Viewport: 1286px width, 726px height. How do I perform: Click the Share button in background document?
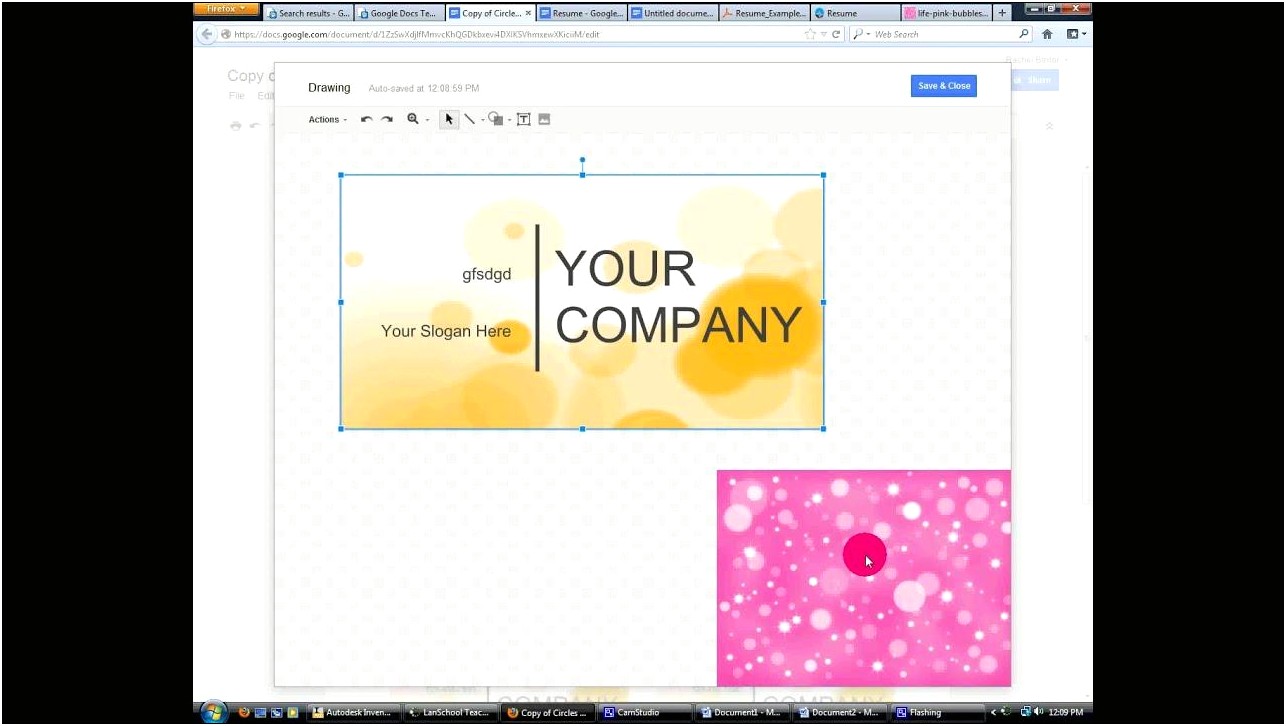click(x=1036, y=81)
